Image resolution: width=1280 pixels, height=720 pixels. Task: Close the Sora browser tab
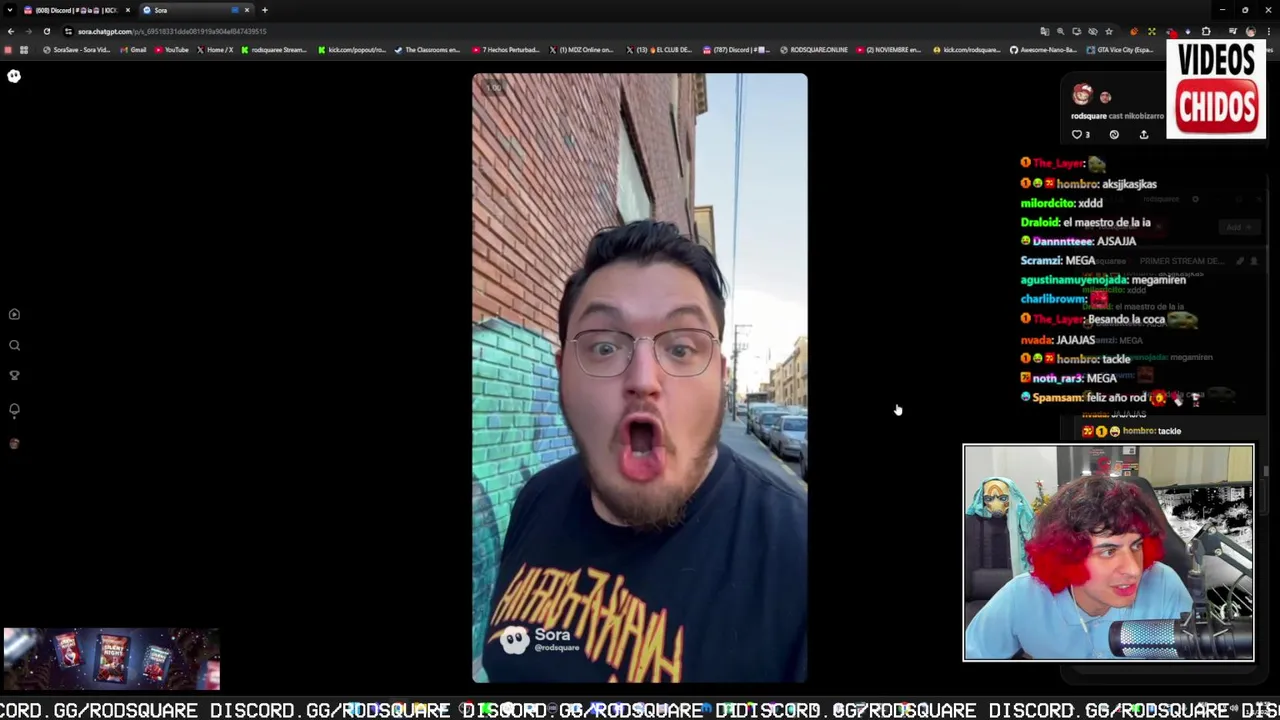point(247,10)
